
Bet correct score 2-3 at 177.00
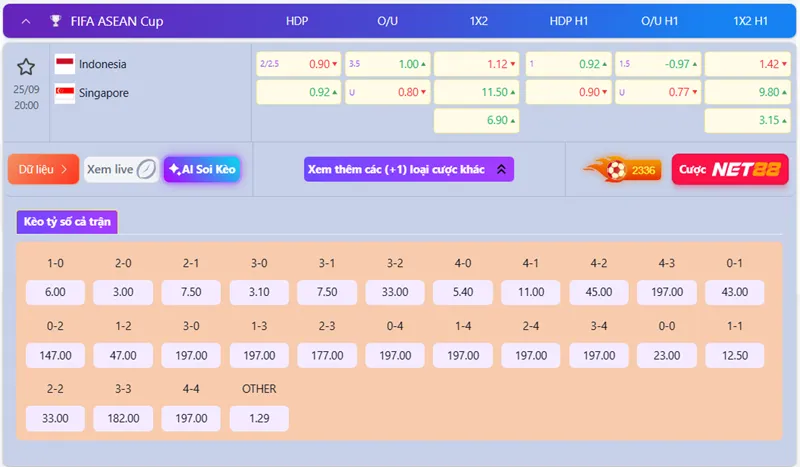point(327,355)
